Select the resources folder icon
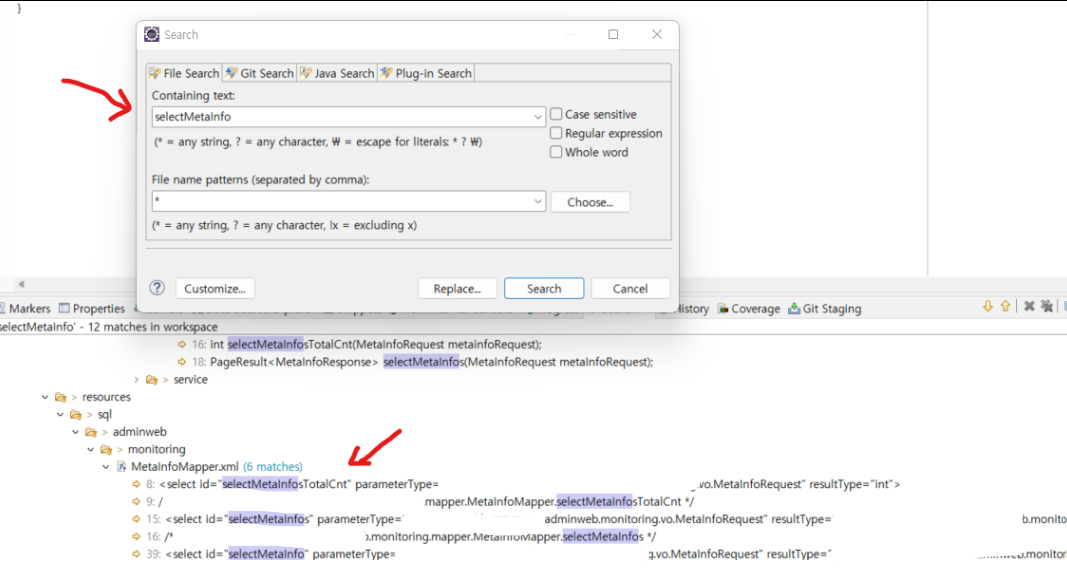Screen dimensions: 1067x568 [61, 397]
